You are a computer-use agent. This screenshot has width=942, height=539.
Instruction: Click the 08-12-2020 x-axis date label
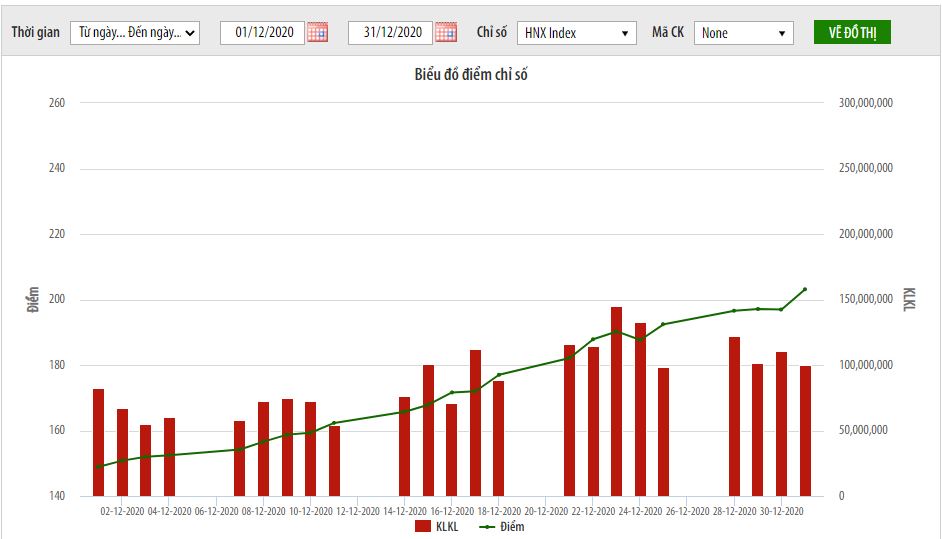point(263,511)
